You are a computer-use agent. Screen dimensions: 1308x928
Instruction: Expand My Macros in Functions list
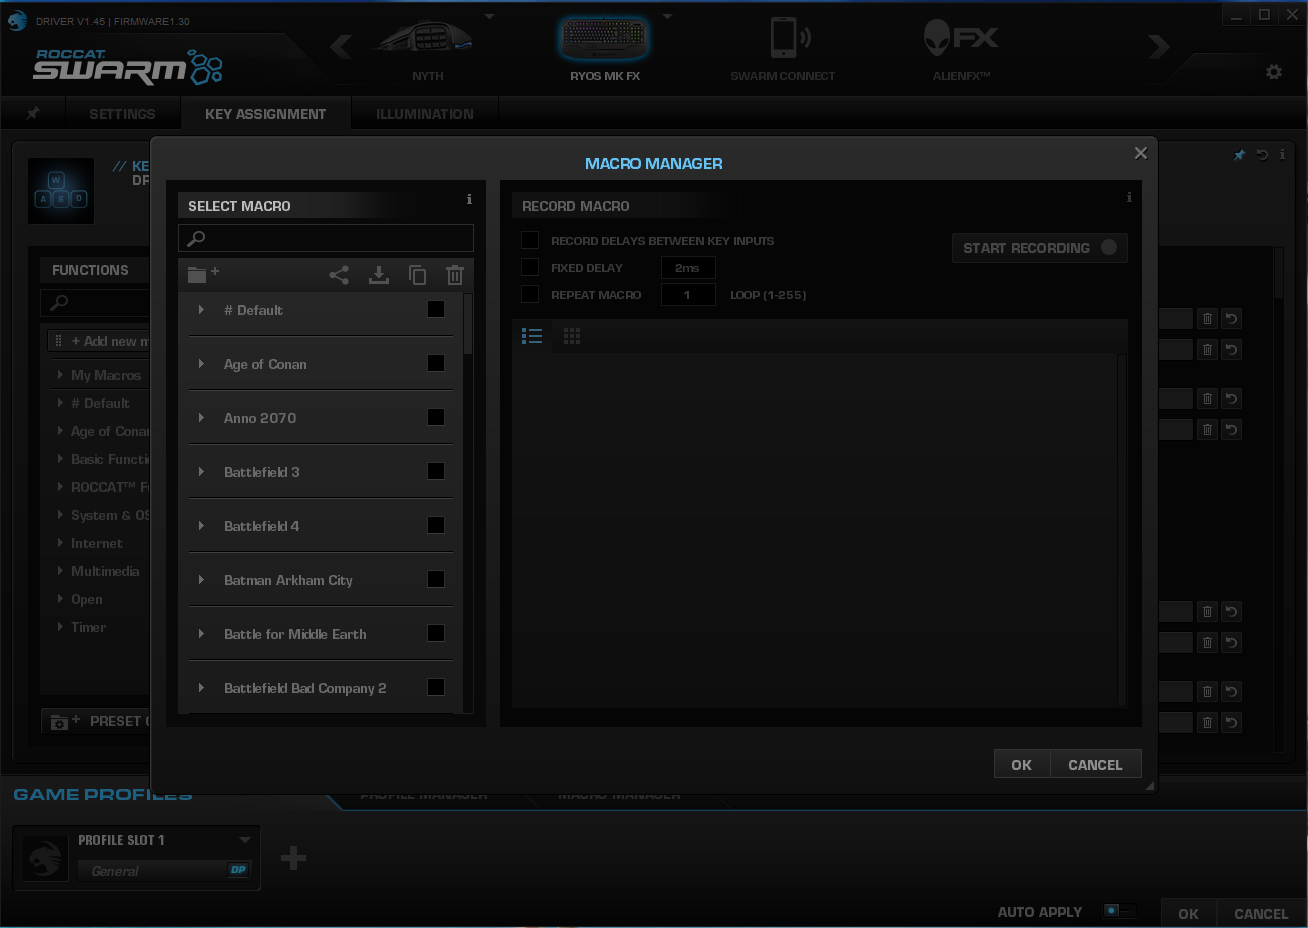[x=60, y=375]
